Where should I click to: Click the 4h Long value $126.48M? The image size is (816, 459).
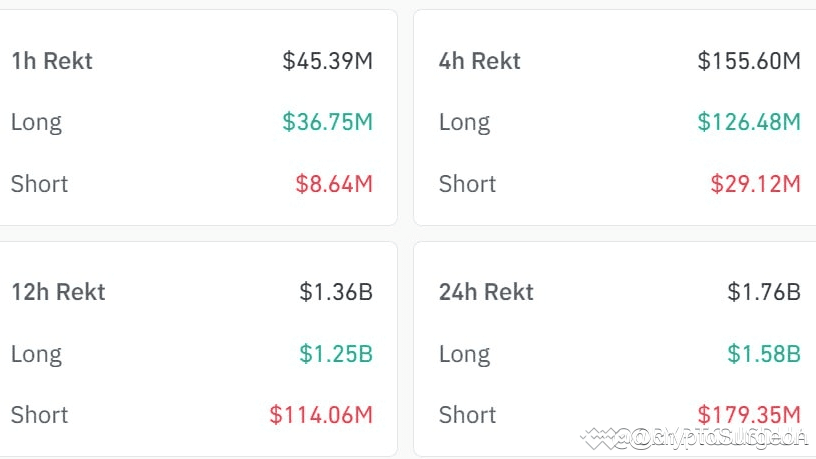[x=749, y=122]
